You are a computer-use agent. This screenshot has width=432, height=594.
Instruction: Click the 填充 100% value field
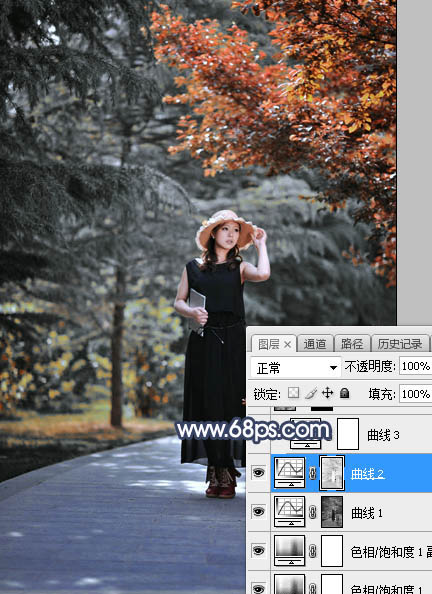[415, 394]
